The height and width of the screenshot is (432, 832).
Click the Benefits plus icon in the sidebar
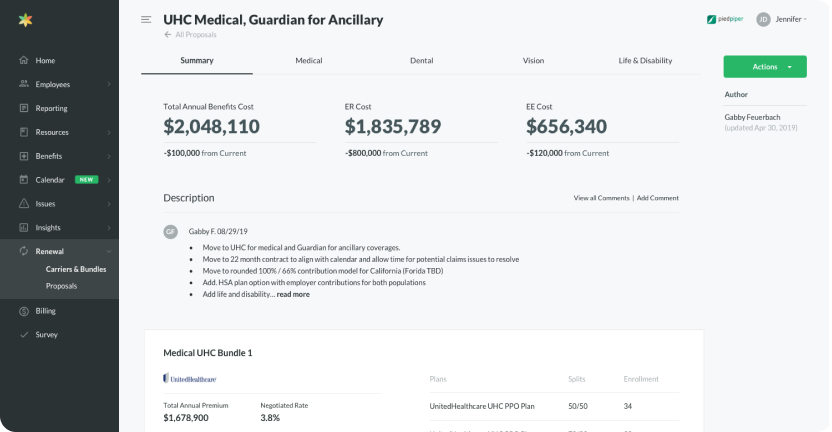pos(23,156)
